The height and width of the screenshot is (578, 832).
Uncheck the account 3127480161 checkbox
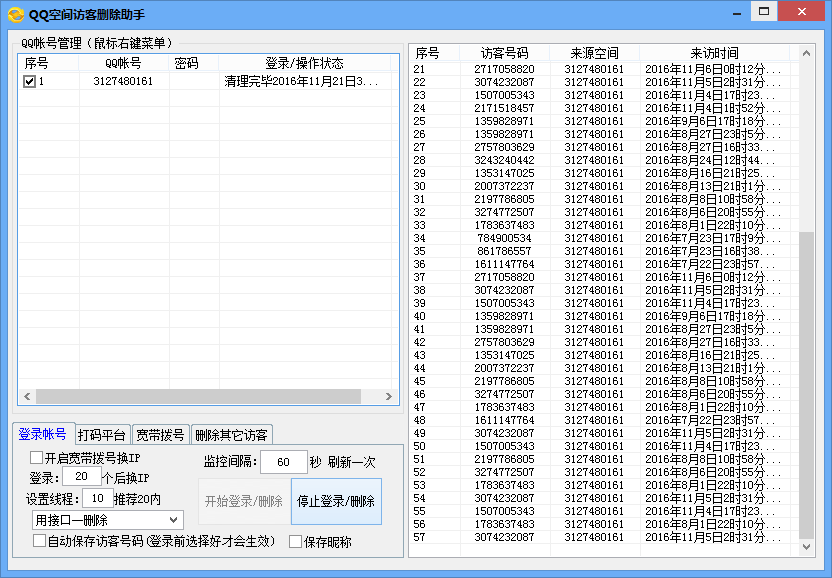(29, 81)
